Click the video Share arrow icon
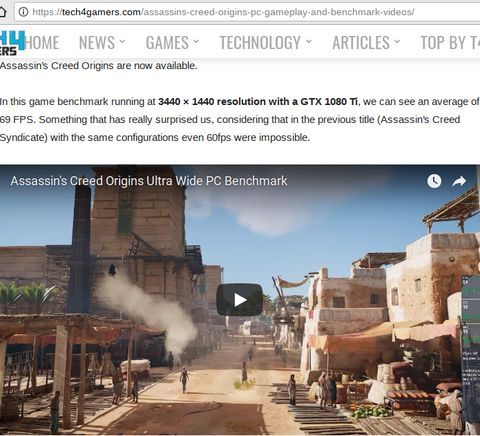 coord(459,181)
